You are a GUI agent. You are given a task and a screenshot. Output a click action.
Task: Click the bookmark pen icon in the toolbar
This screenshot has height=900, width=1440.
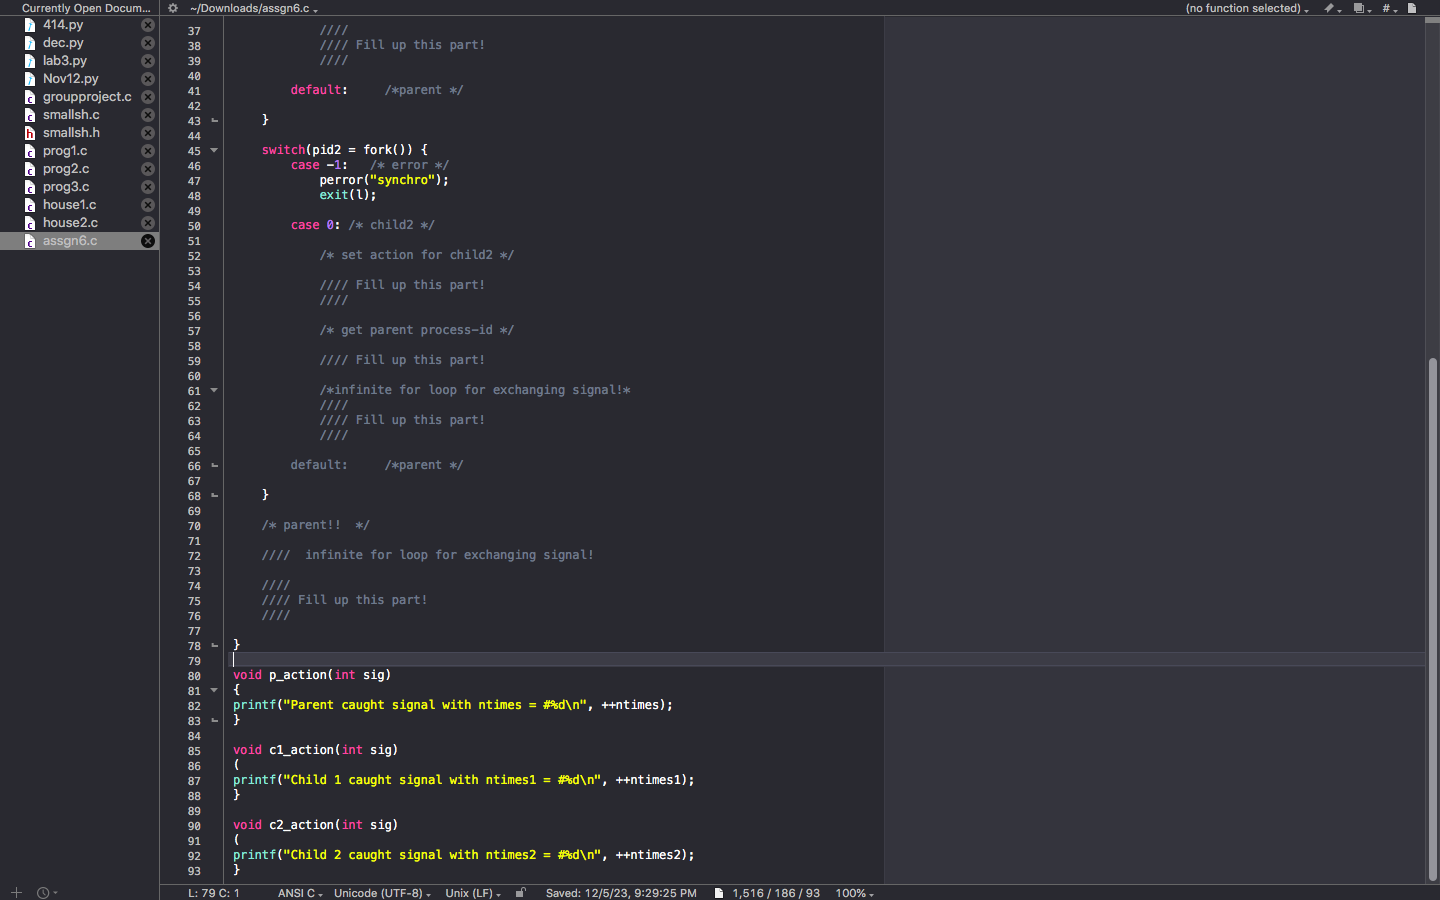pos(1330,7)
